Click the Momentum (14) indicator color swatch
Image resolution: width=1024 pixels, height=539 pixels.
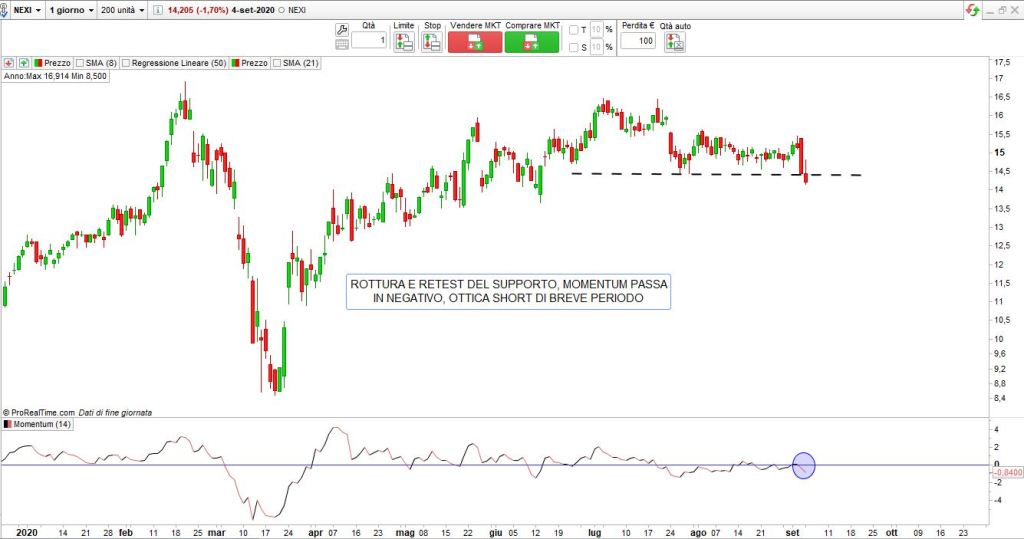pos(8,426)
